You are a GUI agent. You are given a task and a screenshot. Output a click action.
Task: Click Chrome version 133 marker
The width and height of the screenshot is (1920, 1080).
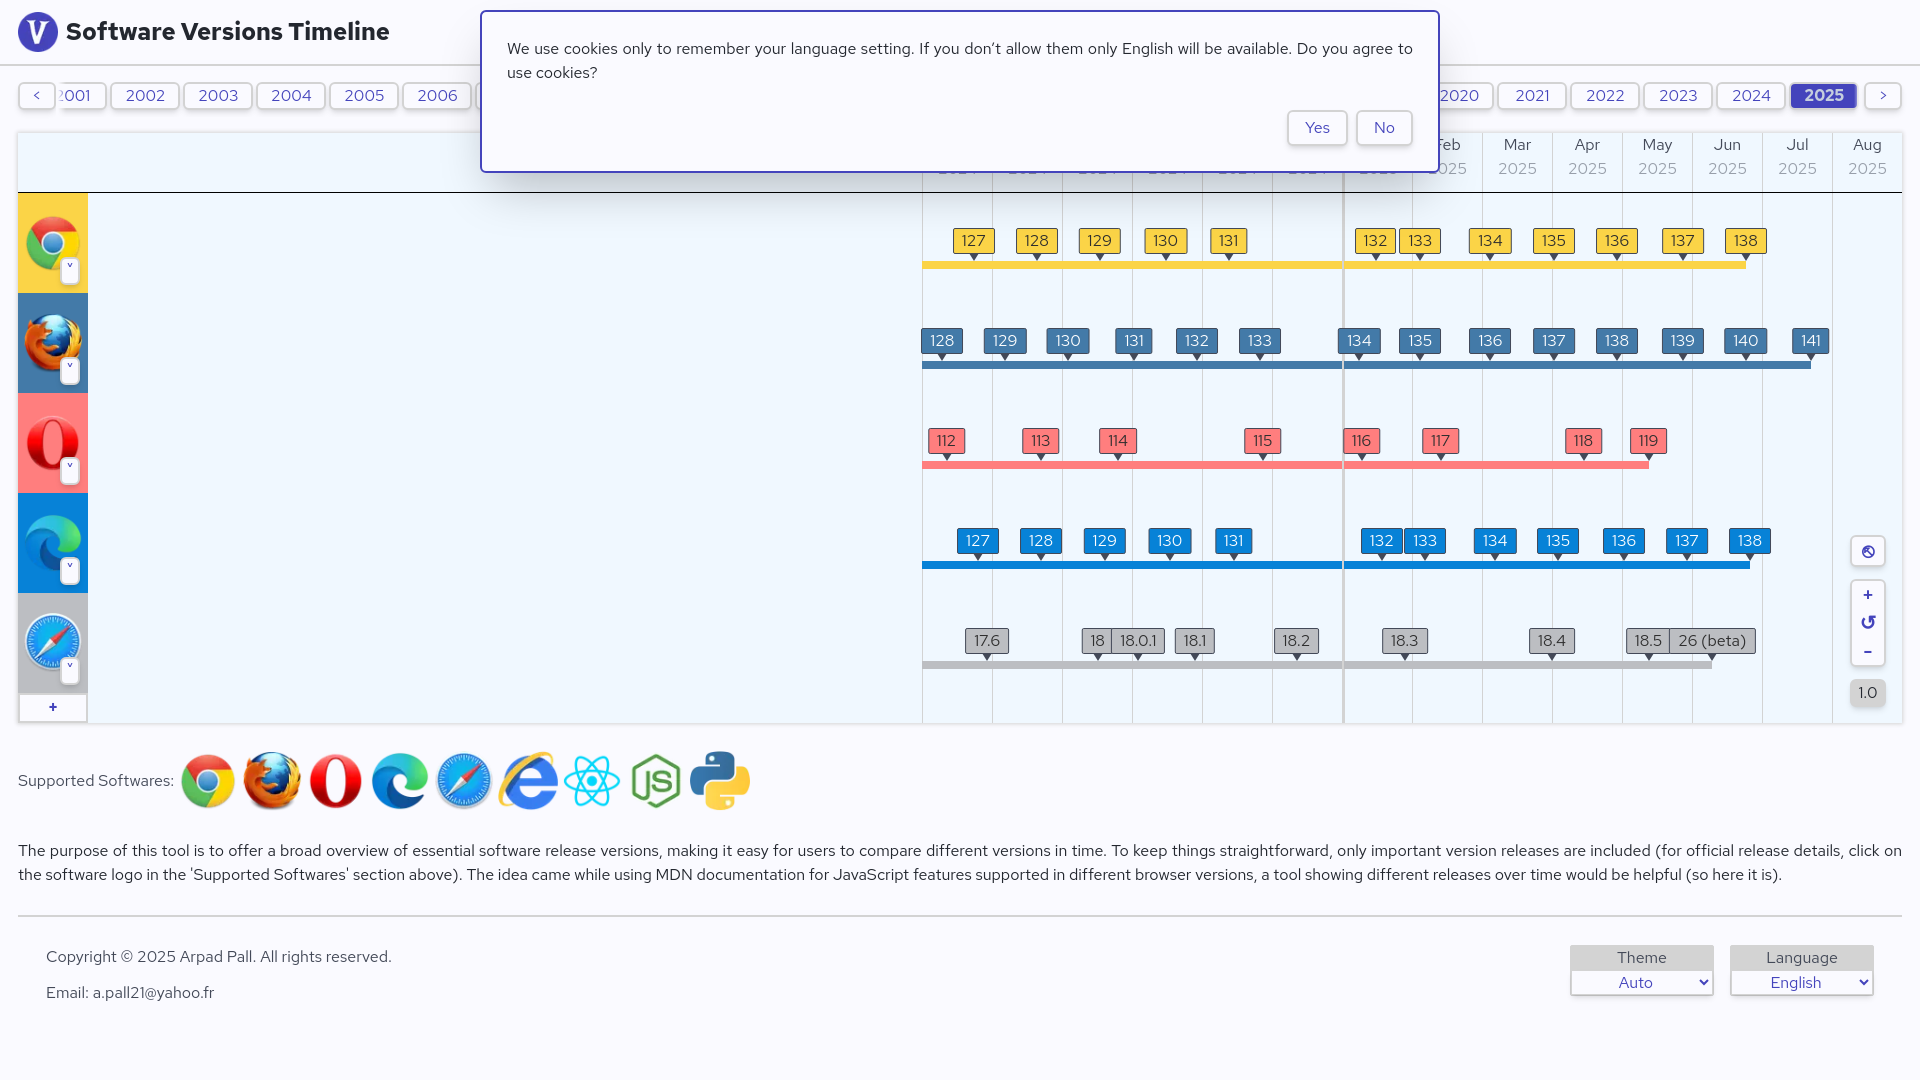coord(1420,241)
